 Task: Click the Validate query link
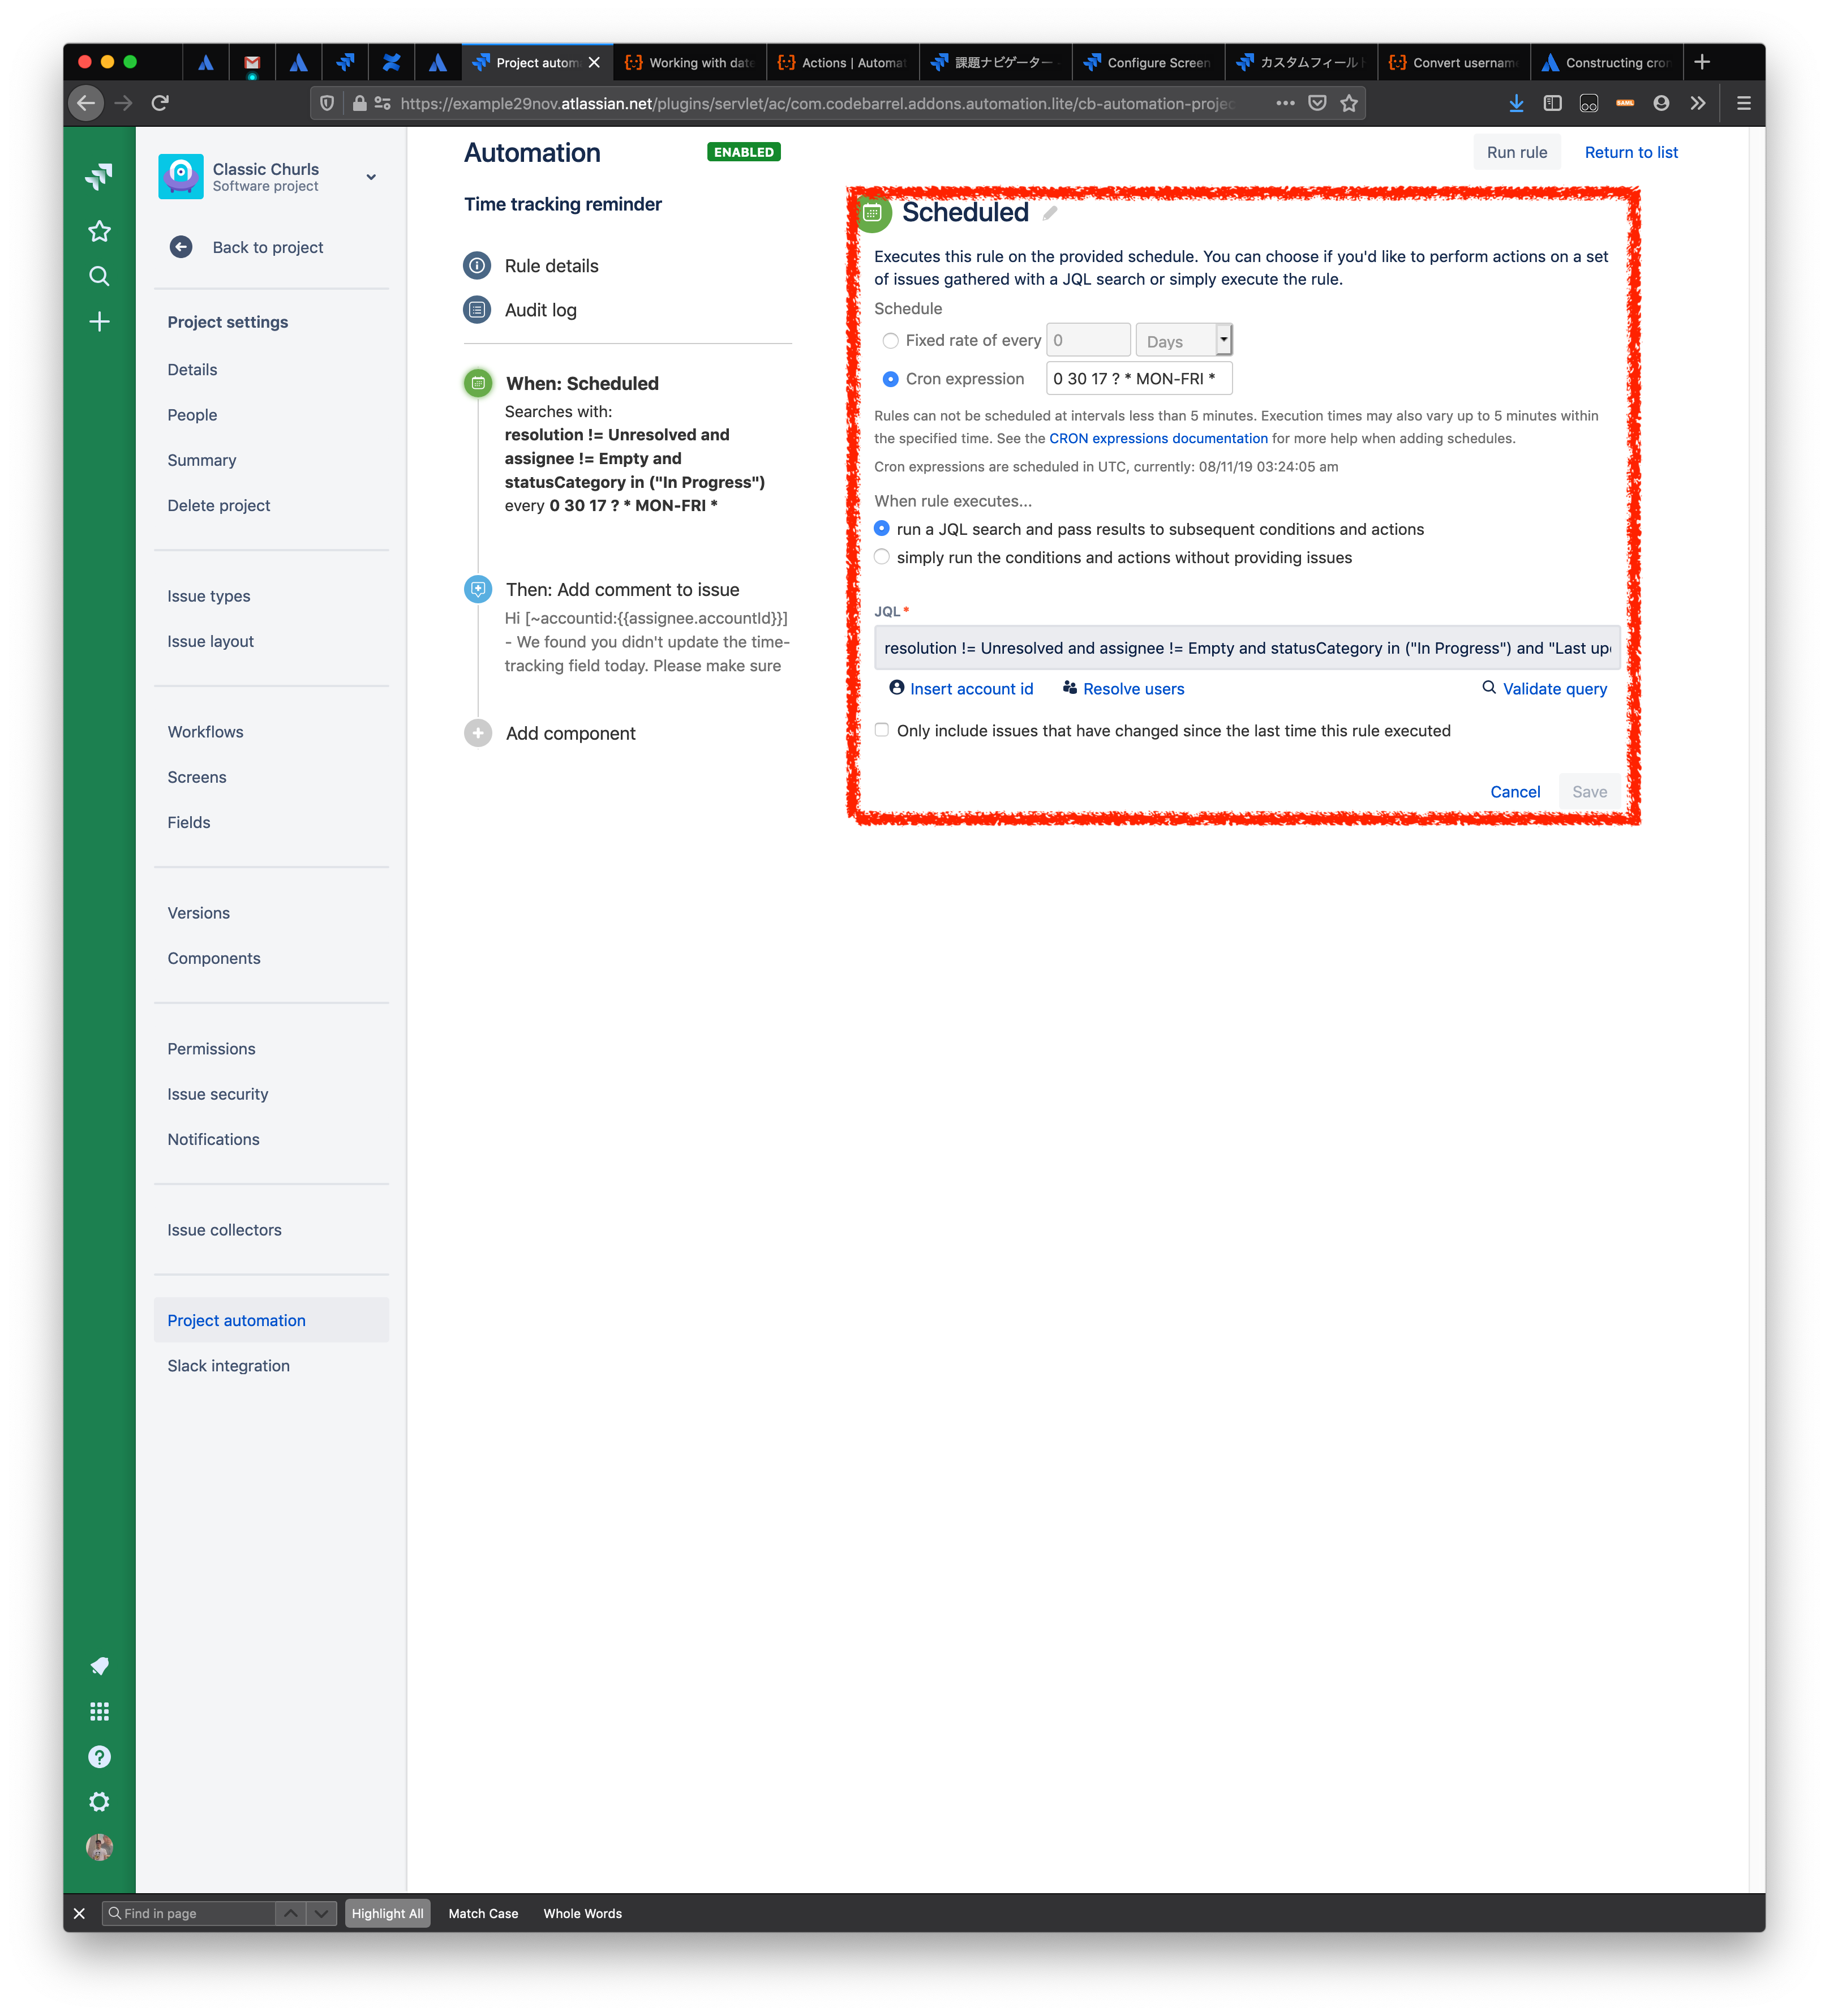1544,688
